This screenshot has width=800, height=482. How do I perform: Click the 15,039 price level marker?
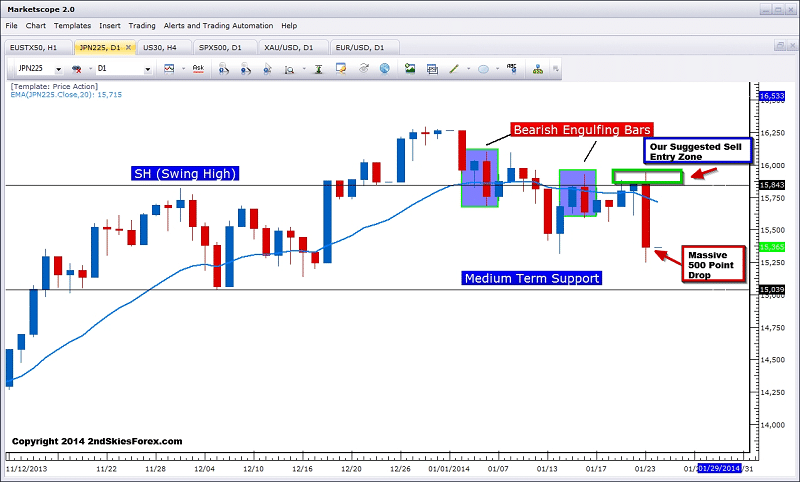point(772,290)
